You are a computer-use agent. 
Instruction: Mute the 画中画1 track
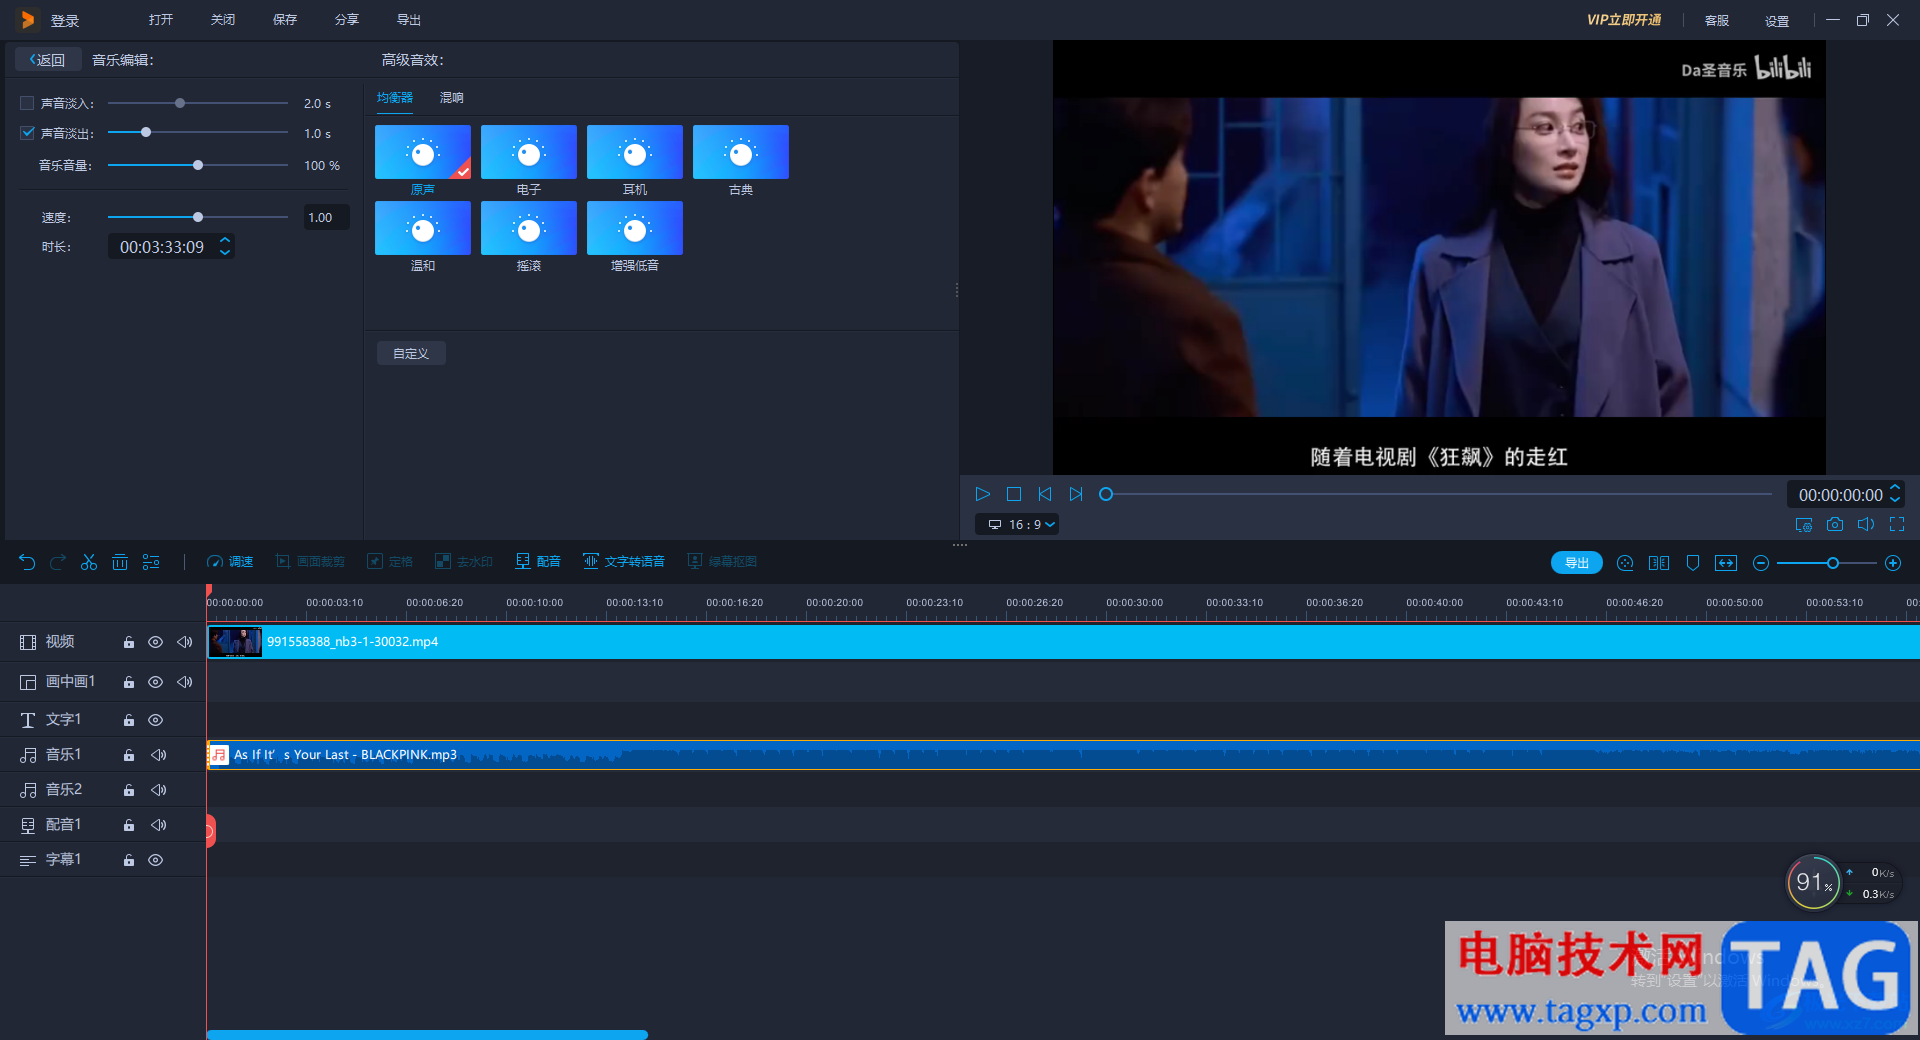[x=184, y=682]
